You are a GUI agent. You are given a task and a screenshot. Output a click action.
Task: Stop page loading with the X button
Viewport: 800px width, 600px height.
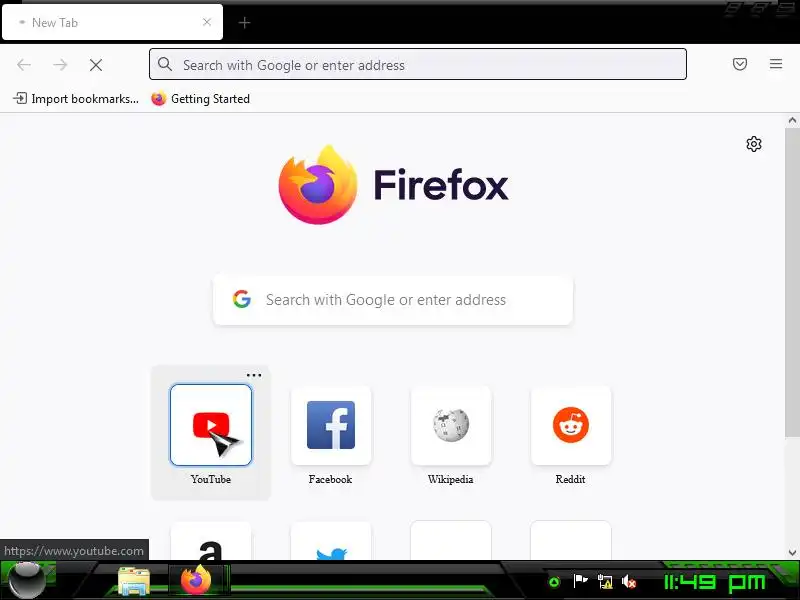click(x=96, y=65)
